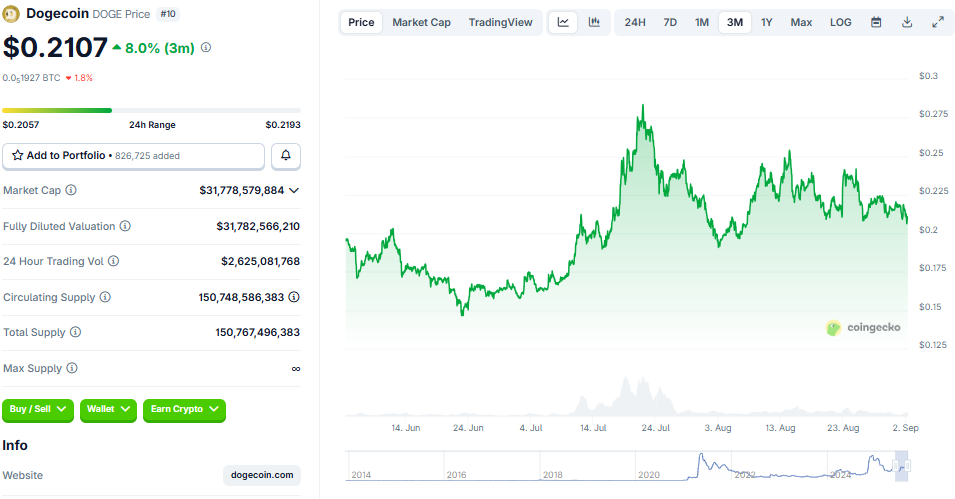Click the 2020 label in navigator
955x499 pixels.
[649, 475]
